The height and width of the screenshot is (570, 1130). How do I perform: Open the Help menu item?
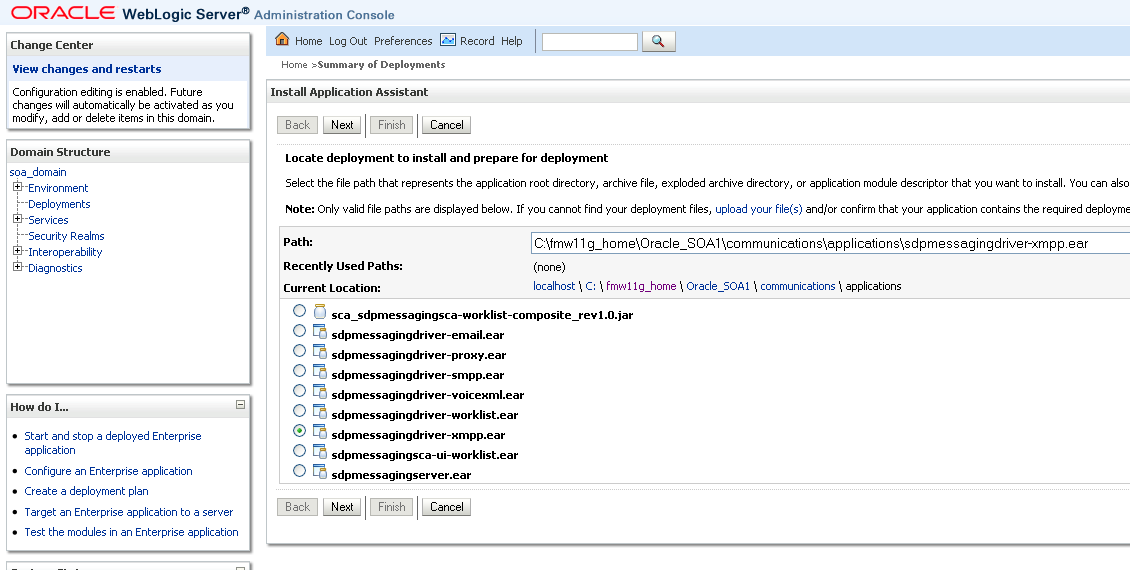512,41
